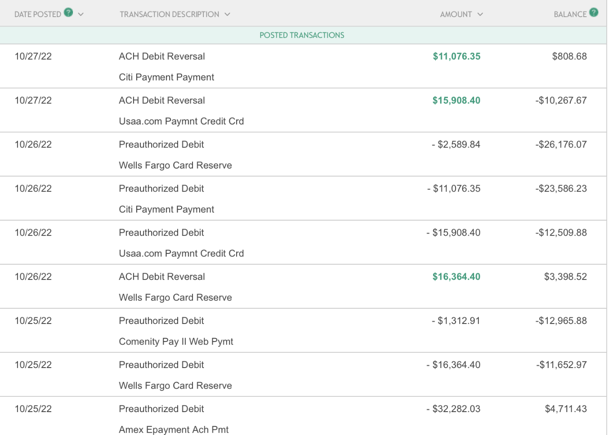This screenshot has height=435, width=608.
Task: Click the -$26,176.07 balance value
Action: click(561, 145)
